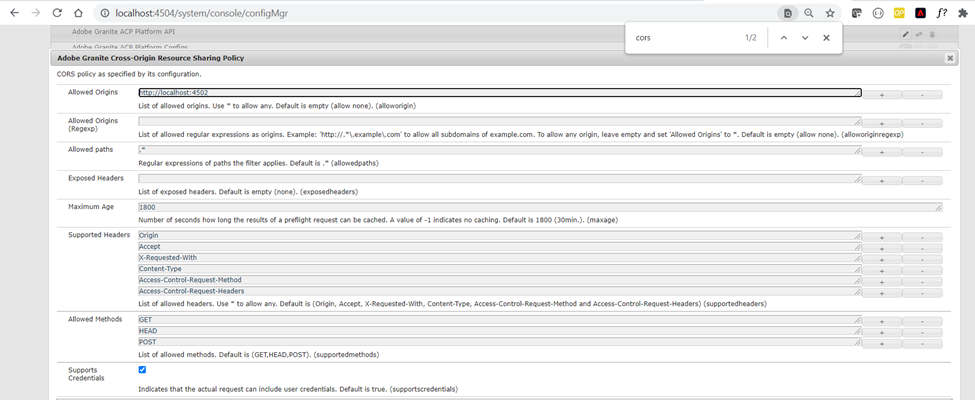975x400 pixels.
Task: Click the POST allowed method field
Action: tap(500, 342)
